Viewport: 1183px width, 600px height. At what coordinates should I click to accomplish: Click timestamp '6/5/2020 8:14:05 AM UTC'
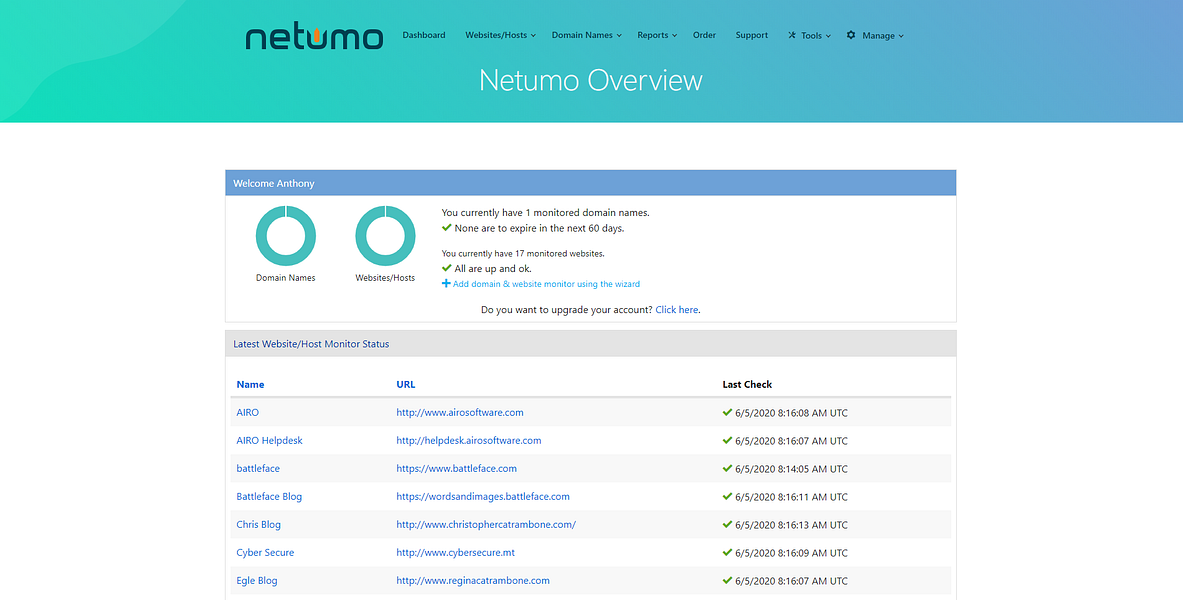pos(791,469)
